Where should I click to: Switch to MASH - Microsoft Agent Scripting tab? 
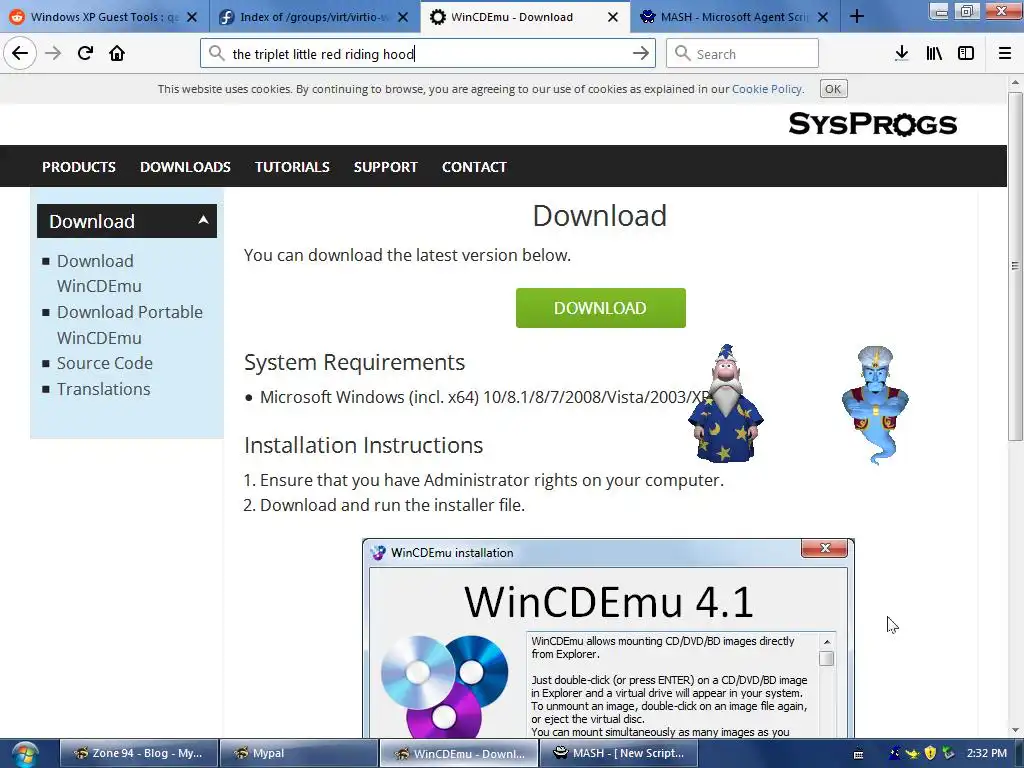tap(735, 17)
